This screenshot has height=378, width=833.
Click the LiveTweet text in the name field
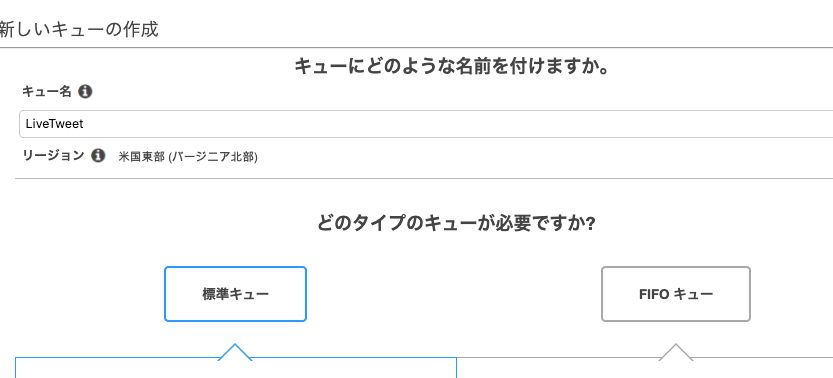click(54, 124)
